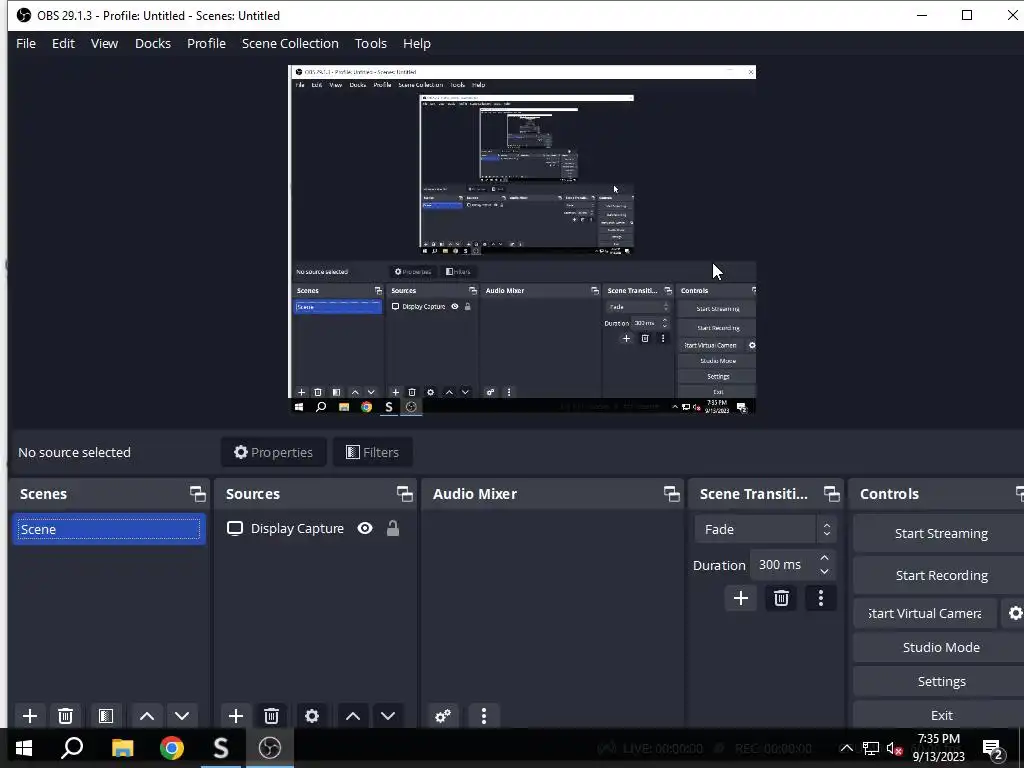Remove scene transition with trash icon
The image size is (1024, 768).
[781, 598]
